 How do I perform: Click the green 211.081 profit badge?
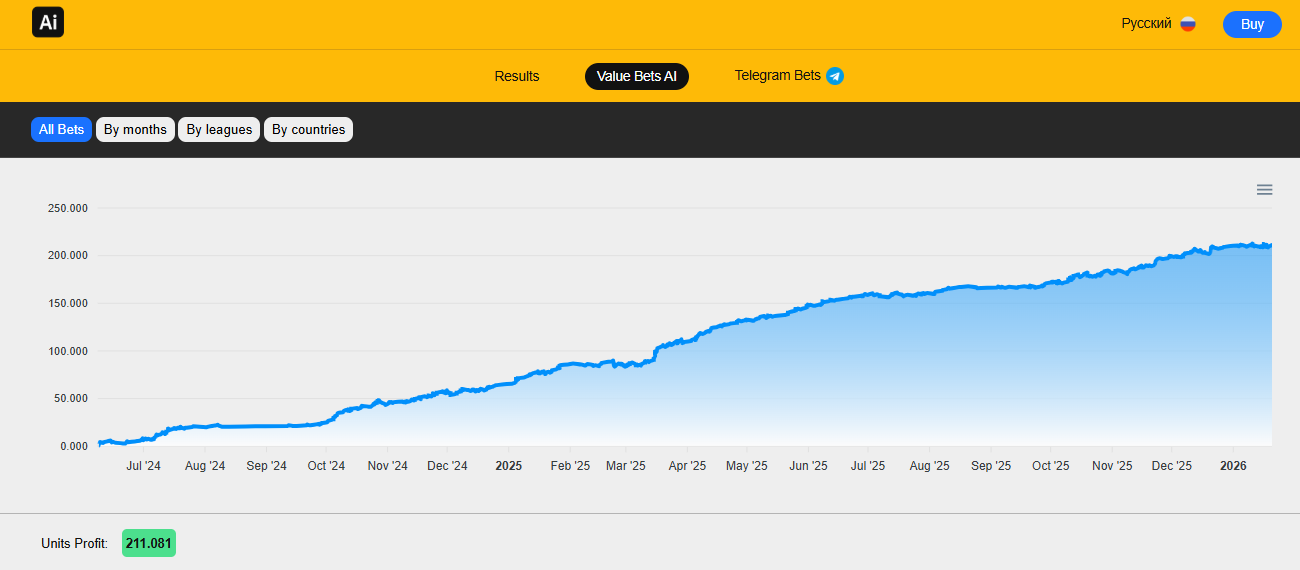pyautogui.click(x=149, y=543)
